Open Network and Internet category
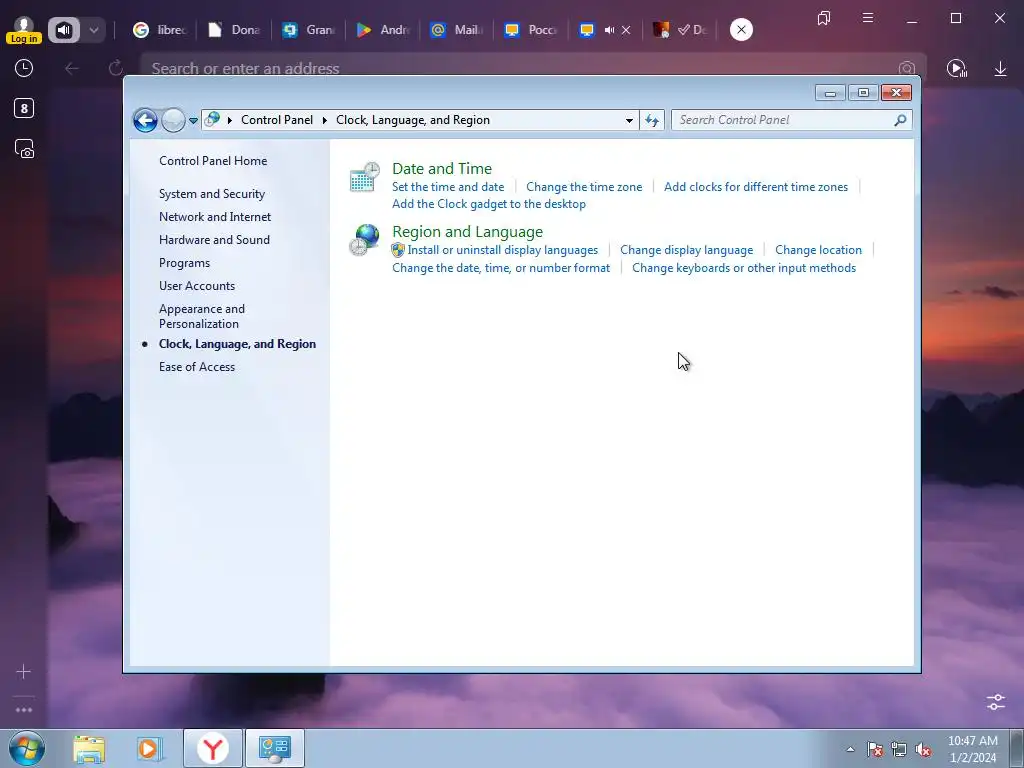 click(x=215, y=217)
